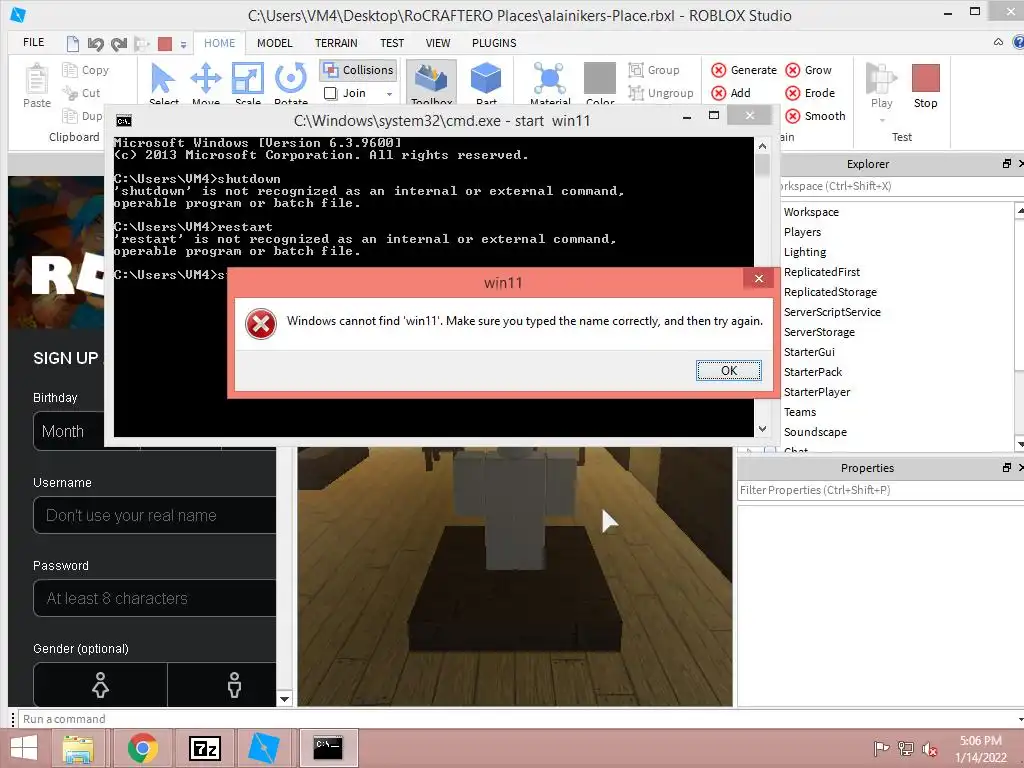Select Workspace in Explorer
This screenshot has height=768, width=1024.
click(x=811, y=212)
